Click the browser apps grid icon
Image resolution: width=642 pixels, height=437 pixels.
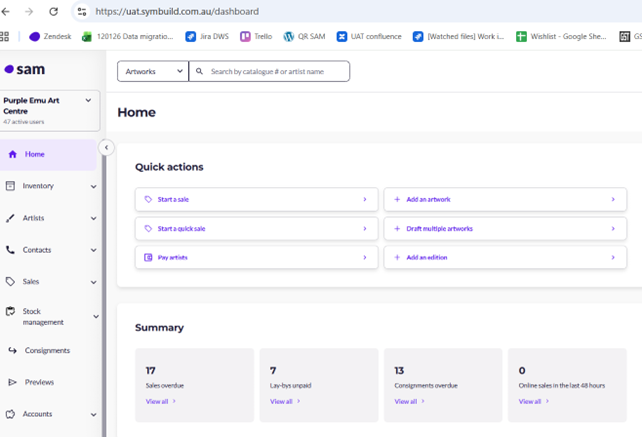[5, 37]
